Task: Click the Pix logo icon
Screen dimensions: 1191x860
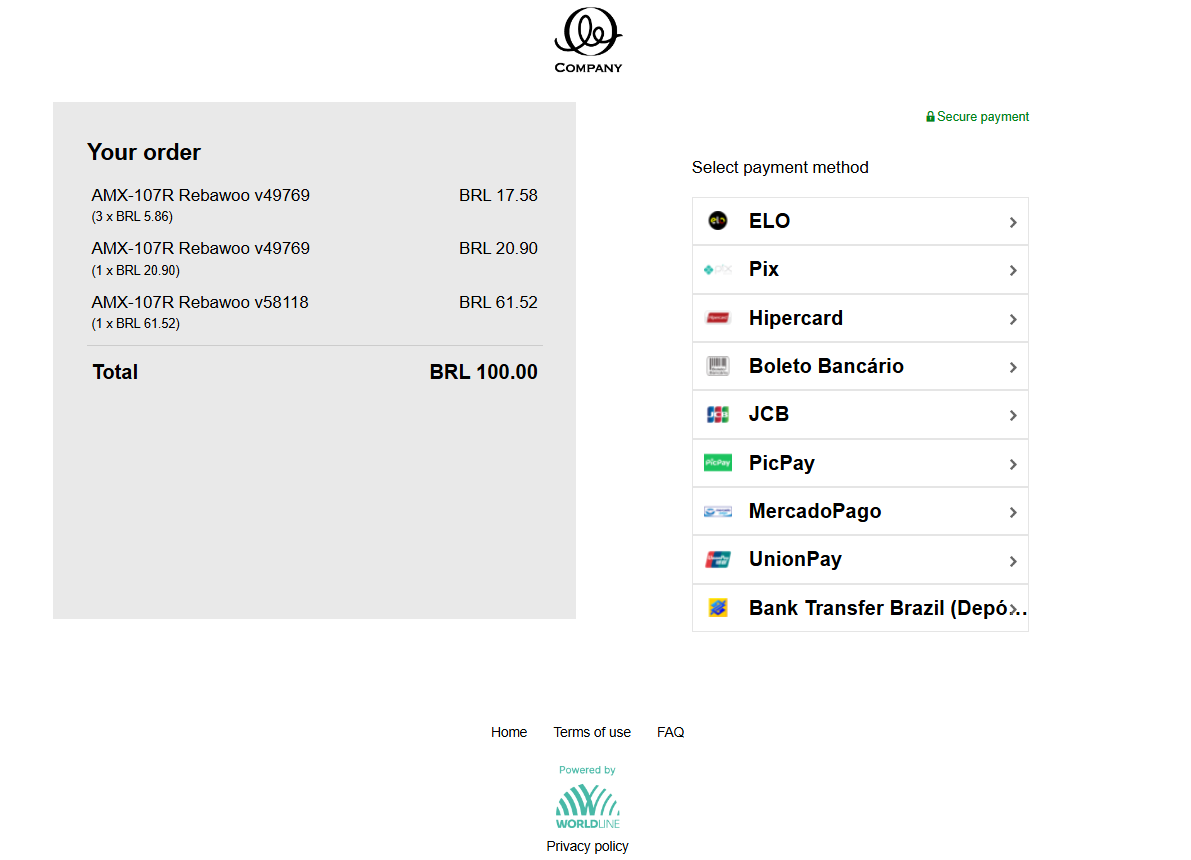Action: click(718, 269)
